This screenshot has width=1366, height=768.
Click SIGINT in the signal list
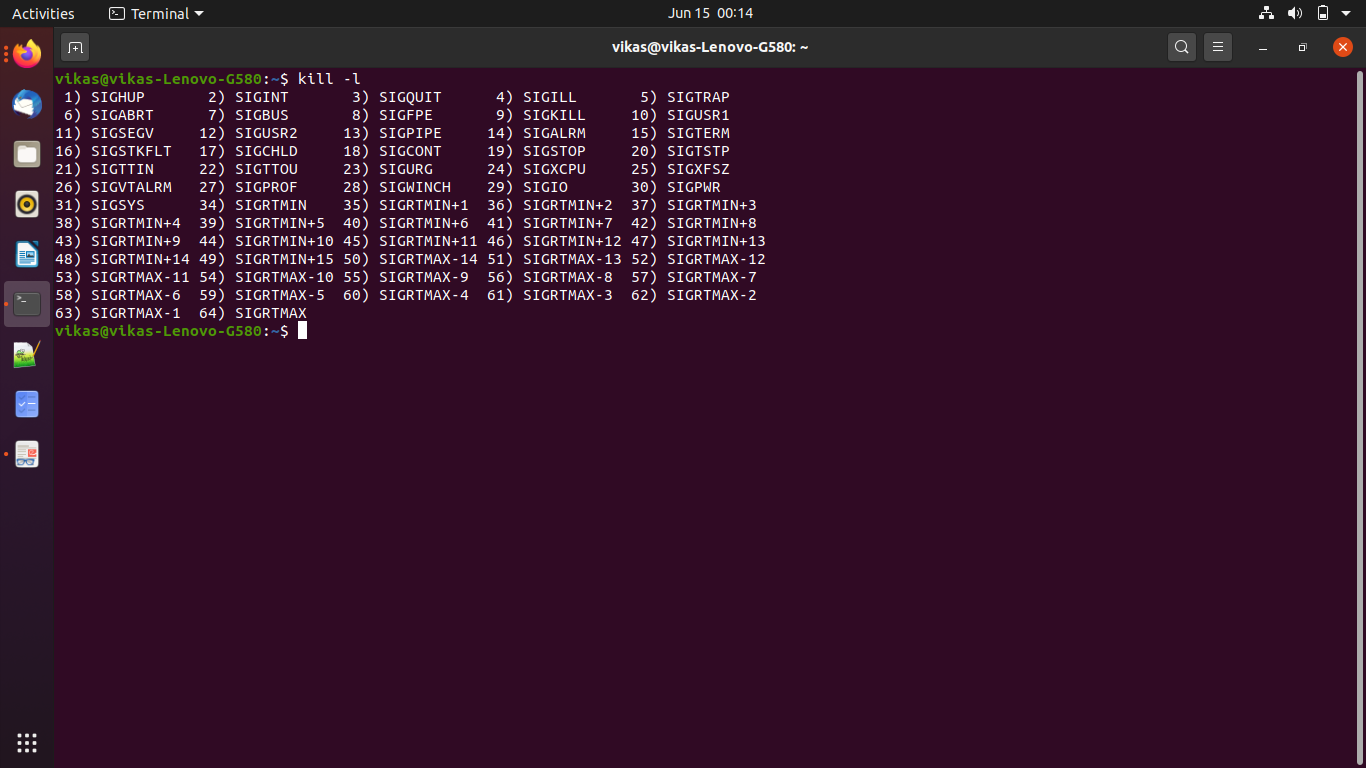[x=262, y=97]
